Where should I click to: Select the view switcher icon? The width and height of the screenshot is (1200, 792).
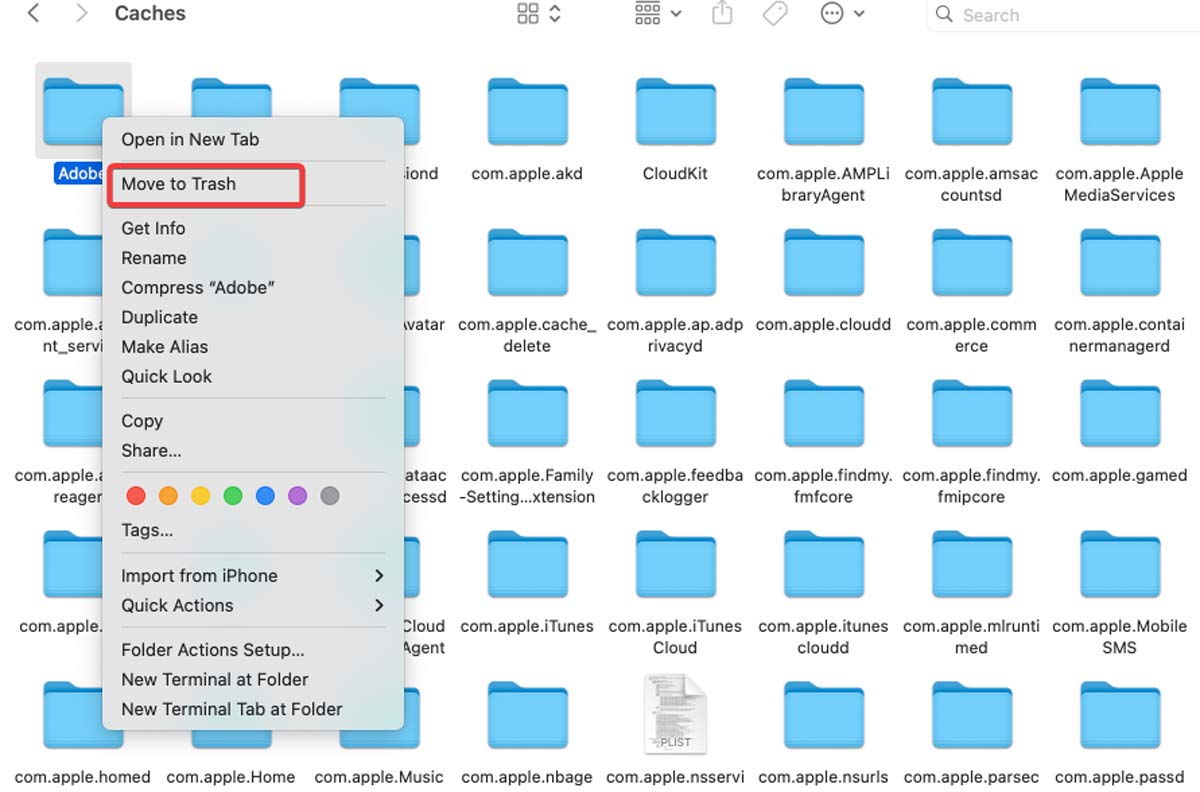coord(530,13)
